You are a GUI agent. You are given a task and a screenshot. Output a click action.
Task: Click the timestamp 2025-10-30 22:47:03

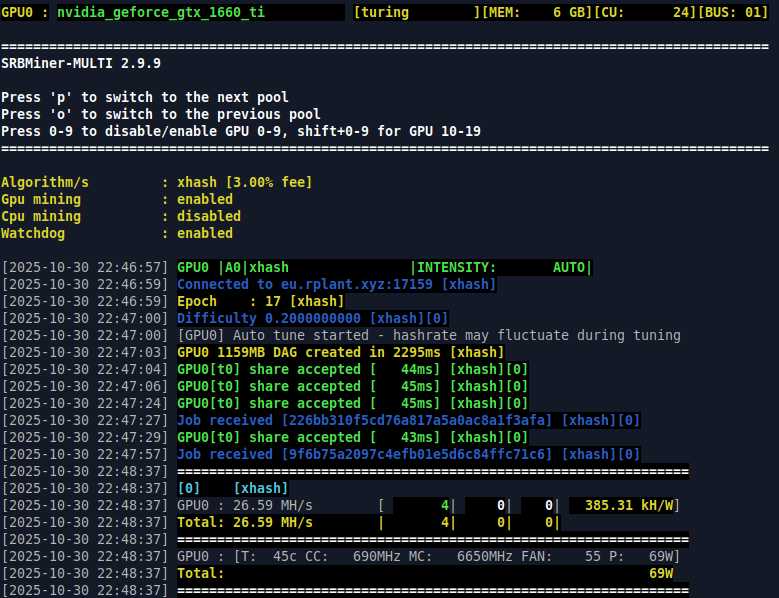click(x=84, y=352)
